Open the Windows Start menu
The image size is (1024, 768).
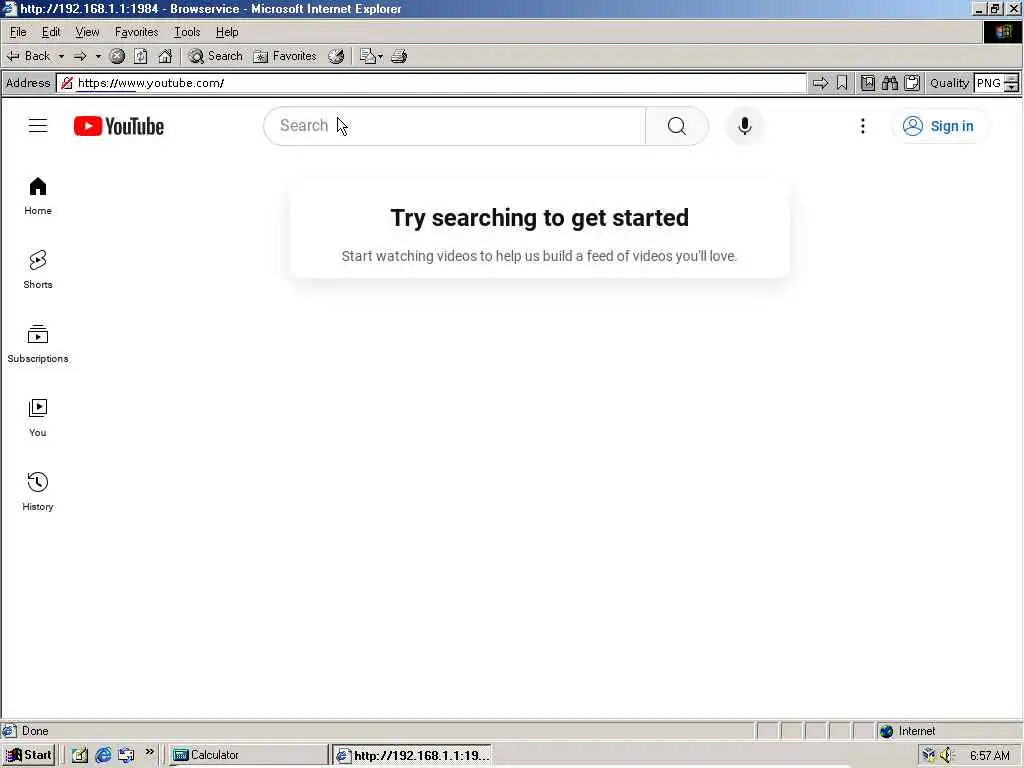(29, 755)
